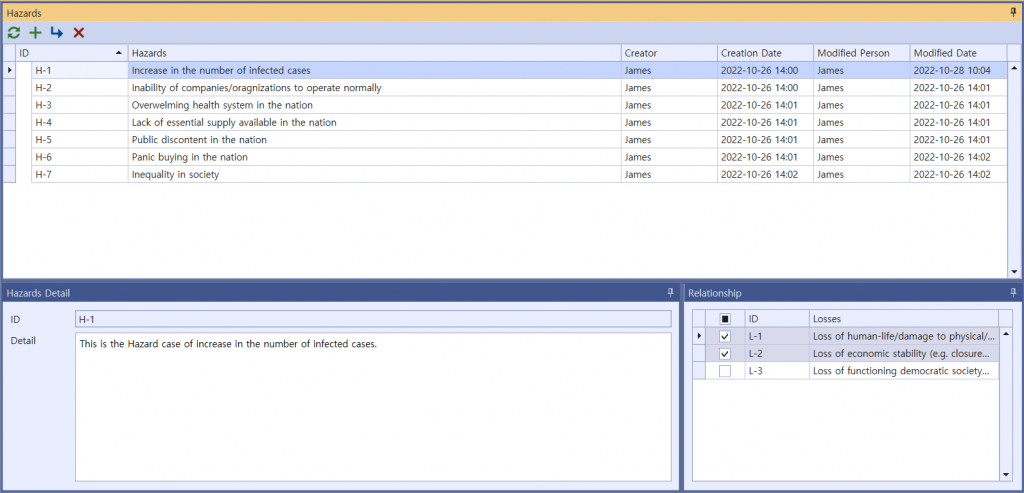Select the Panic buying in the nation row
The width and height of the screenshot is (1024, 493).
pos(189,157)
